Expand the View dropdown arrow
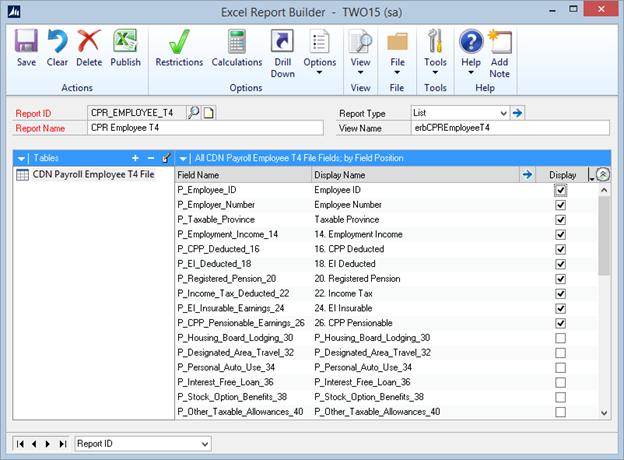624x460 pixels. point(360,72)
